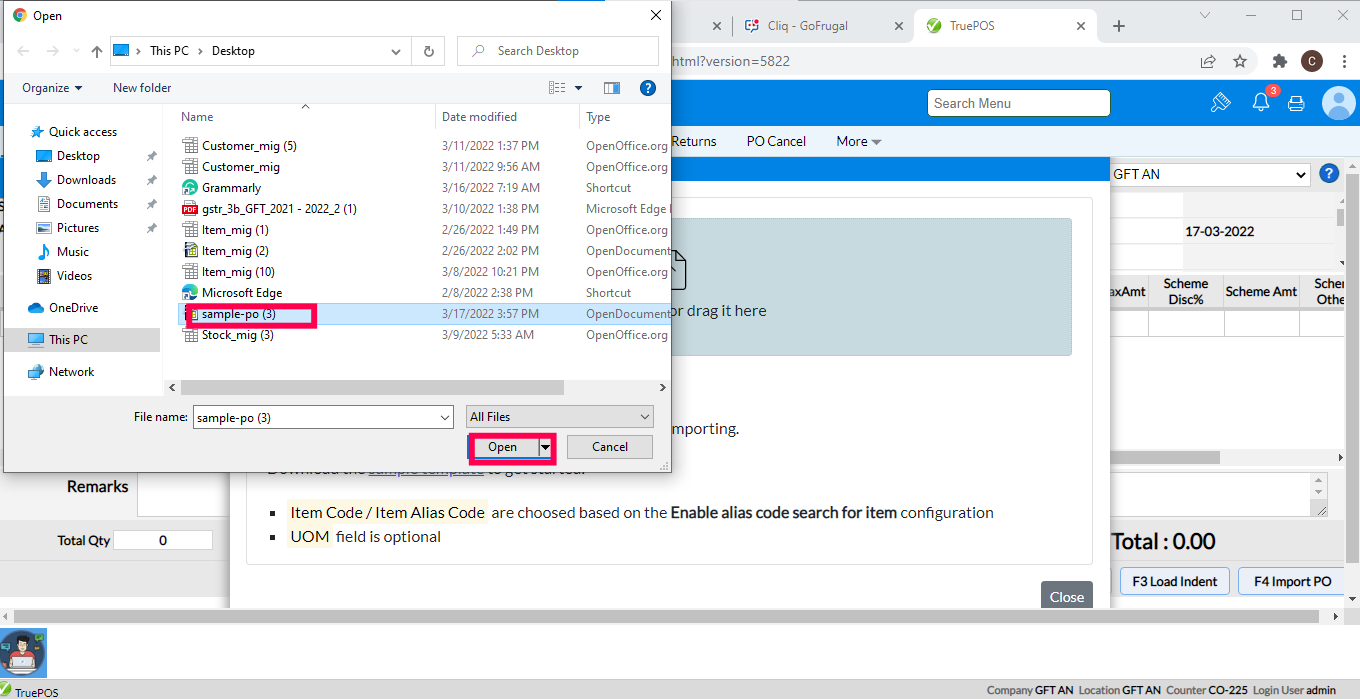
Task: Click the TruePOS edit tool icon
Action: pos(1220,102)
